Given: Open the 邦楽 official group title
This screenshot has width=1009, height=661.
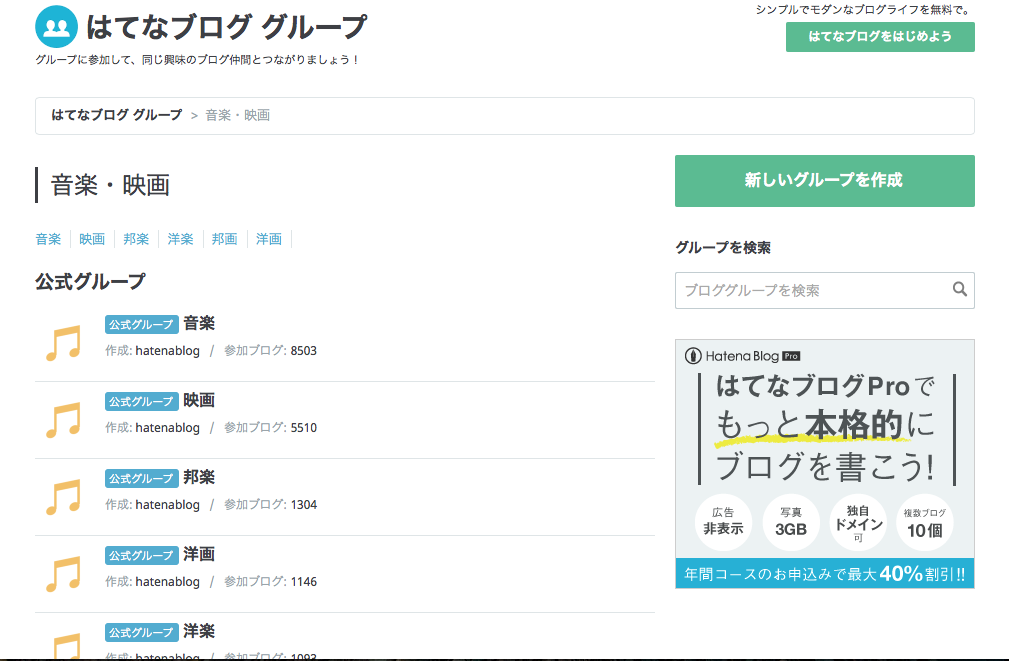Looking at the screenshot, I should [199, 478].
